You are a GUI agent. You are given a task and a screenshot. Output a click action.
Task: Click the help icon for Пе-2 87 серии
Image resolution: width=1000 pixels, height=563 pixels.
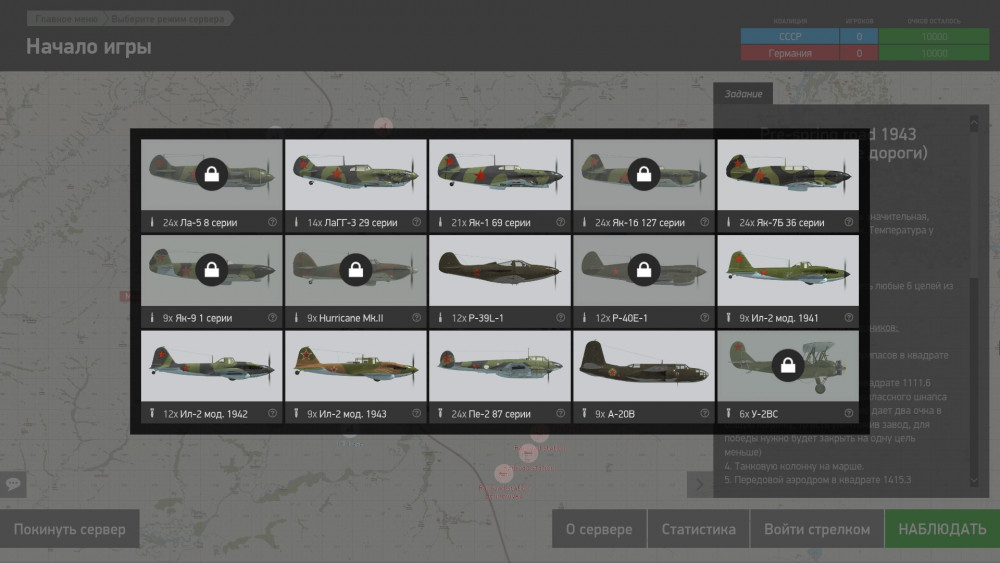(560, 414)
